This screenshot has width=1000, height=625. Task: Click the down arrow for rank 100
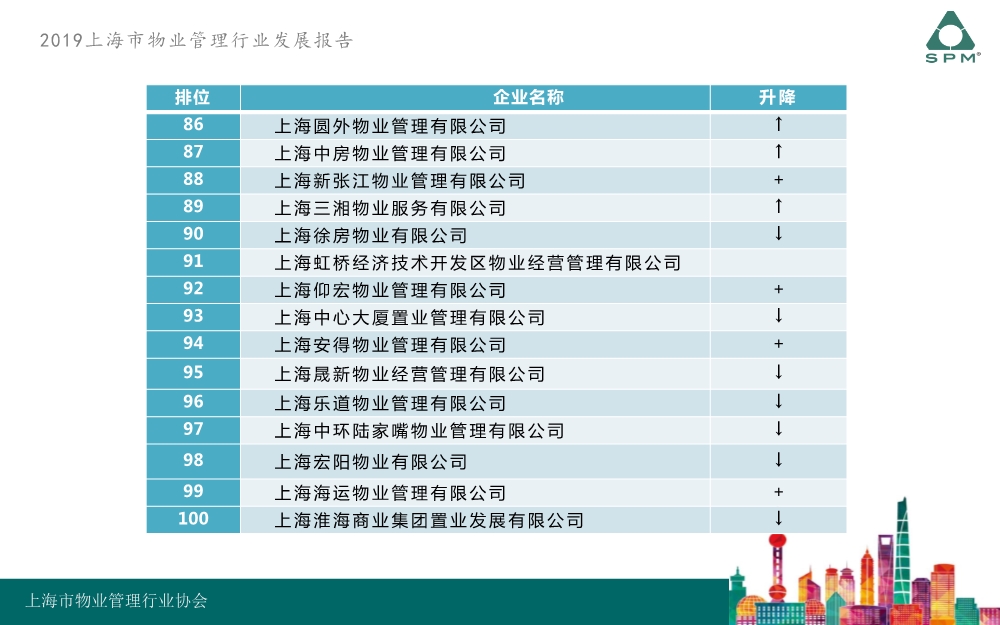(x=778, y=519)
